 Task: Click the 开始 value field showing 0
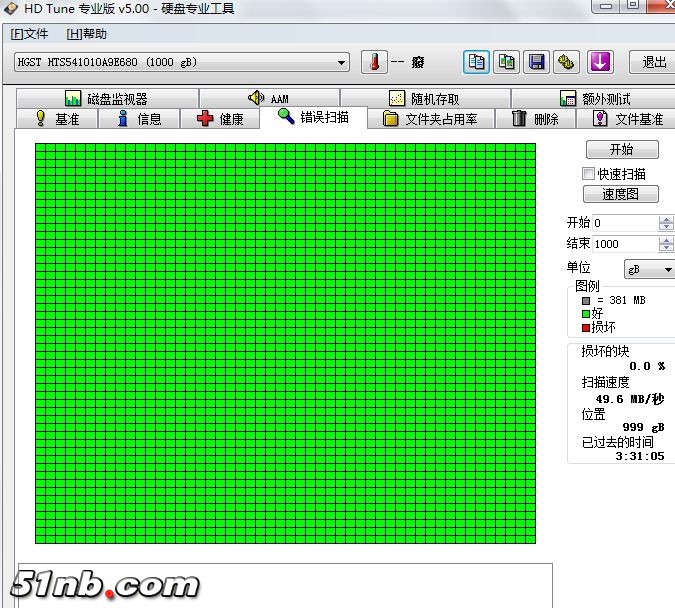click(x=625, y=223)
